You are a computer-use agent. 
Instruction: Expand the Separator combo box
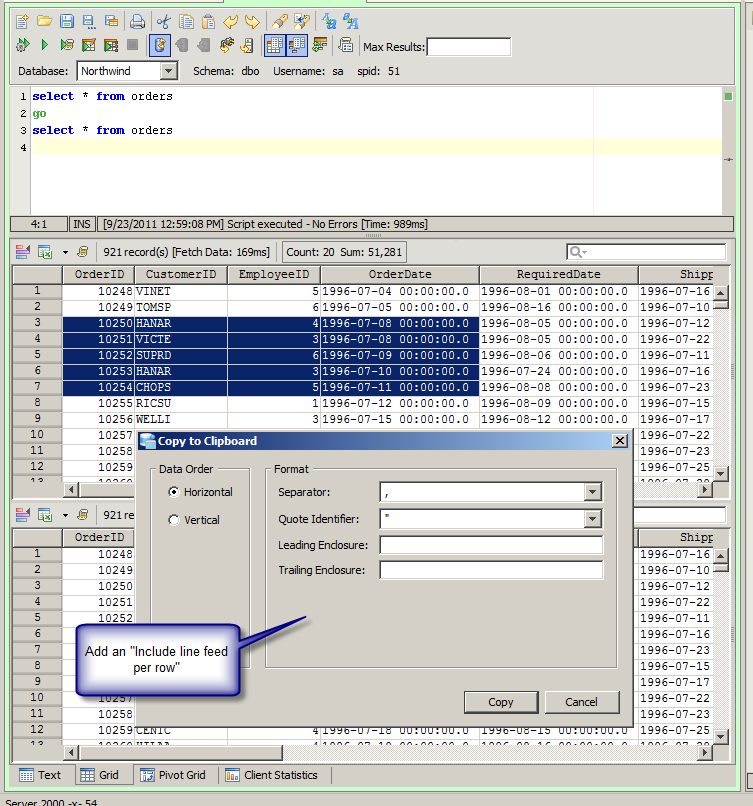pos(593,492)
